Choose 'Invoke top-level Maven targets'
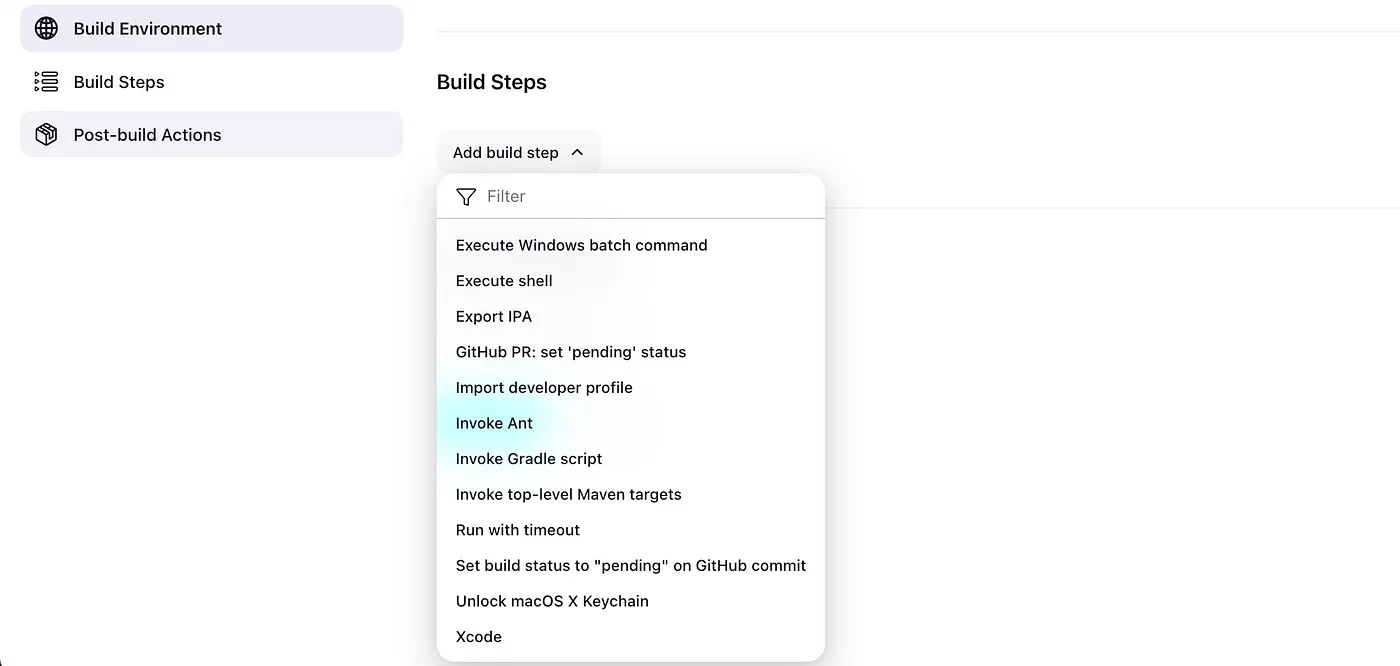Screen dimensions: 1400x666 568,494
